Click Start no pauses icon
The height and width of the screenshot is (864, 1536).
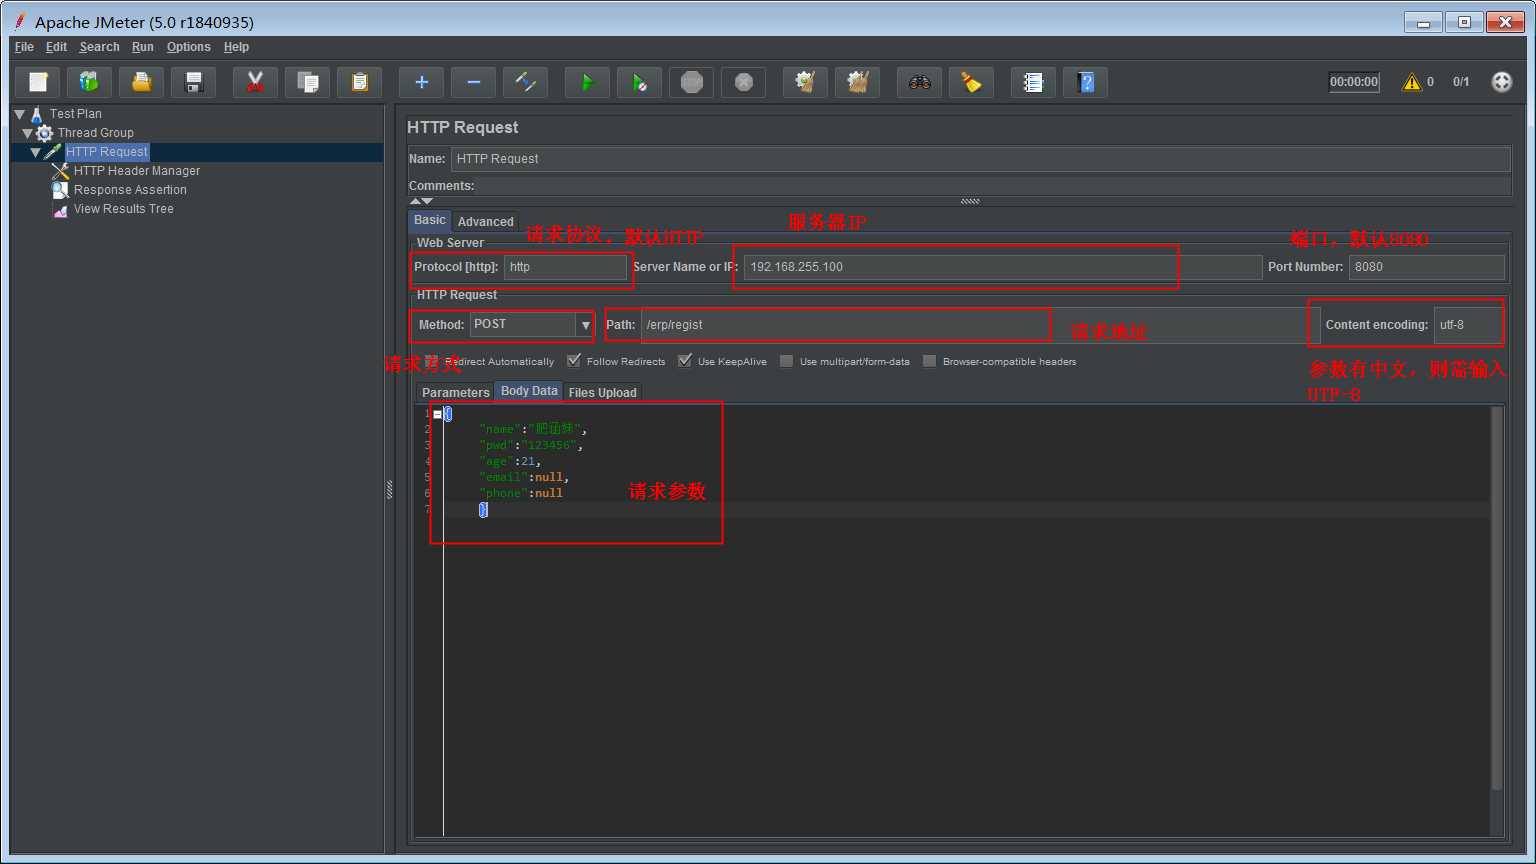click(x=639, y=82)
